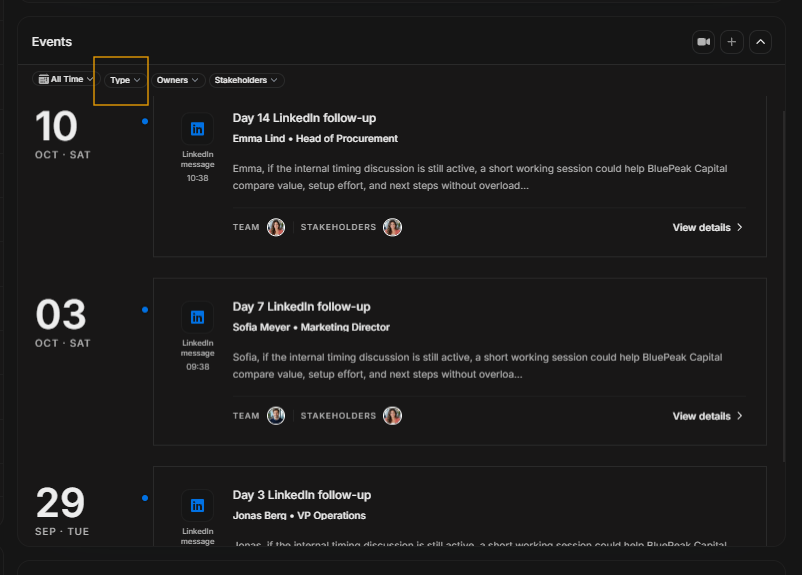The image size is (802, 575).
Task: Select text 'Jonas Berg • VP Operations'
Action: click(x=299, y=516)
